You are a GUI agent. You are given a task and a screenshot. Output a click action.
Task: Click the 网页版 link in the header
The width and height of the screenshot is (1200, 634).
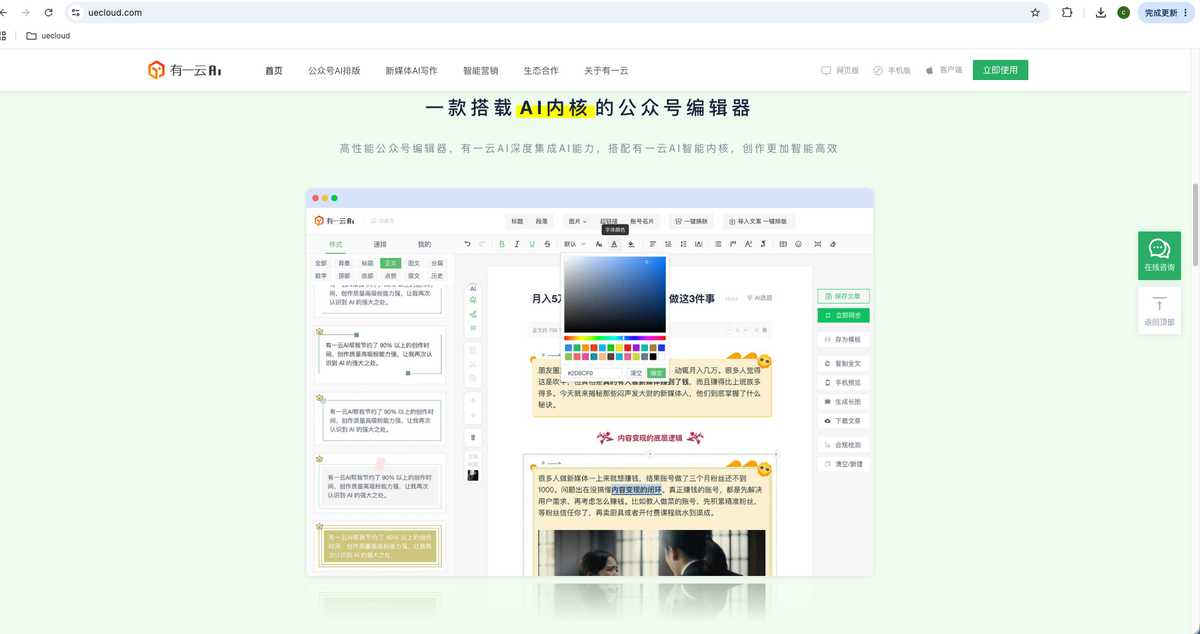[x=840, y=71]
